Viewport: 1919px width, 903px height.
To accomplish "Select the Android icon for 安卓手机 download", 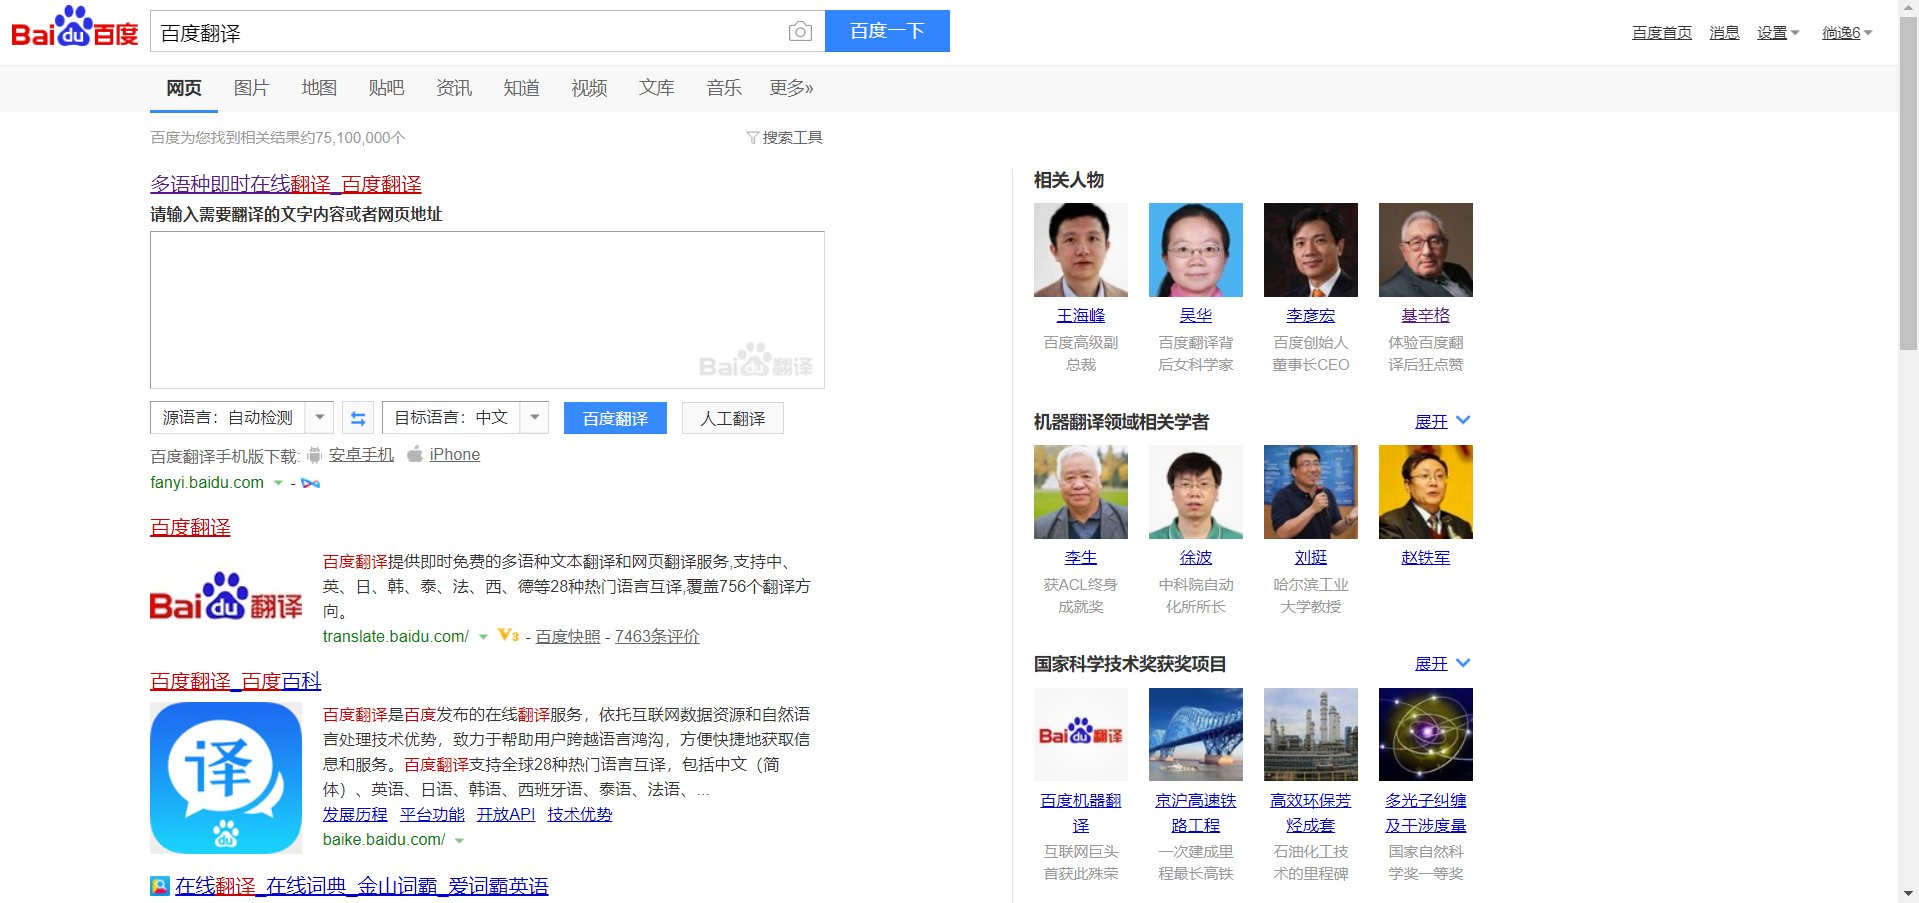I will point(313,454).
